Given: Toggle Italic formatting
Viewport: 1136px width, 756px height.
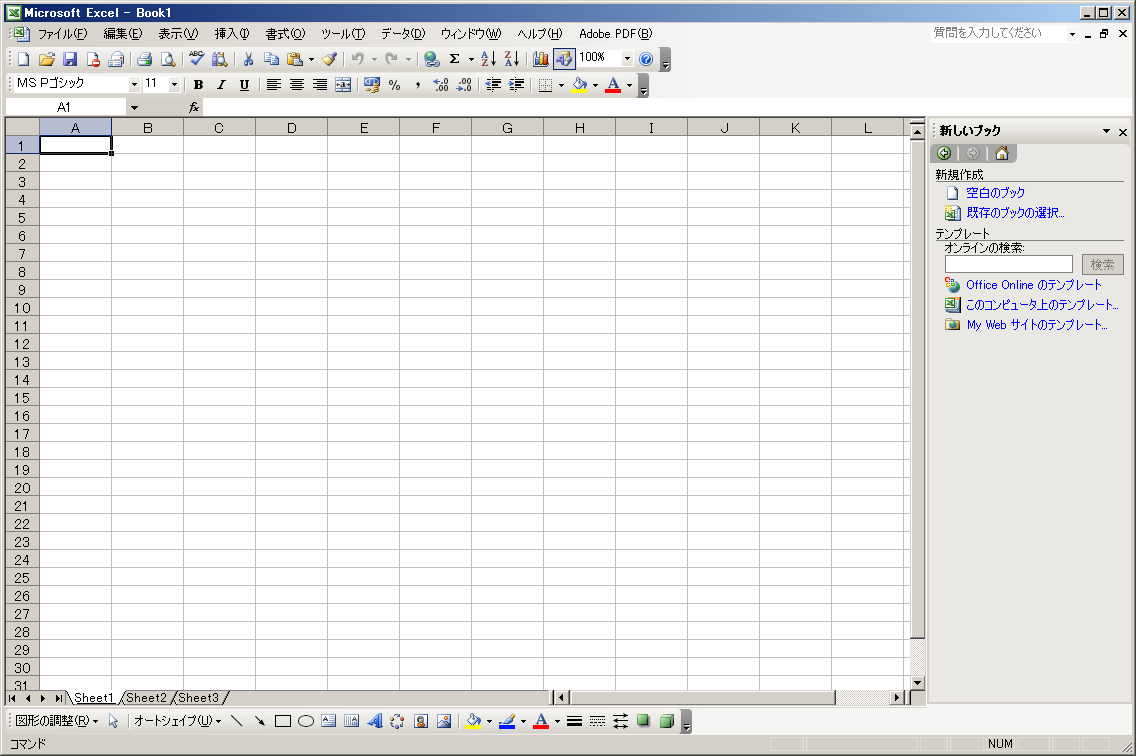Looking at the screenshot, I should pos(221,85).
